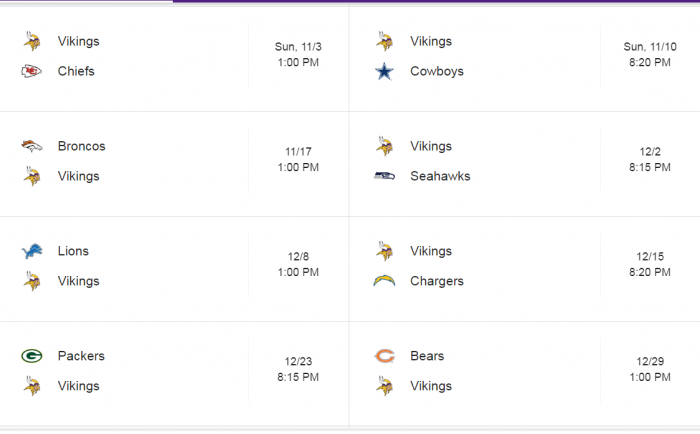Select the Seahawks team name
The image size is (700, 434).
[x=440, y=176]
